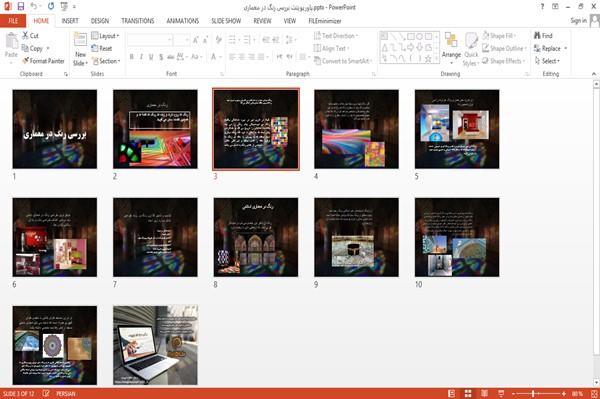This screenshot has width=600, height=399.
Task: Increase font size
Action: 196,40
